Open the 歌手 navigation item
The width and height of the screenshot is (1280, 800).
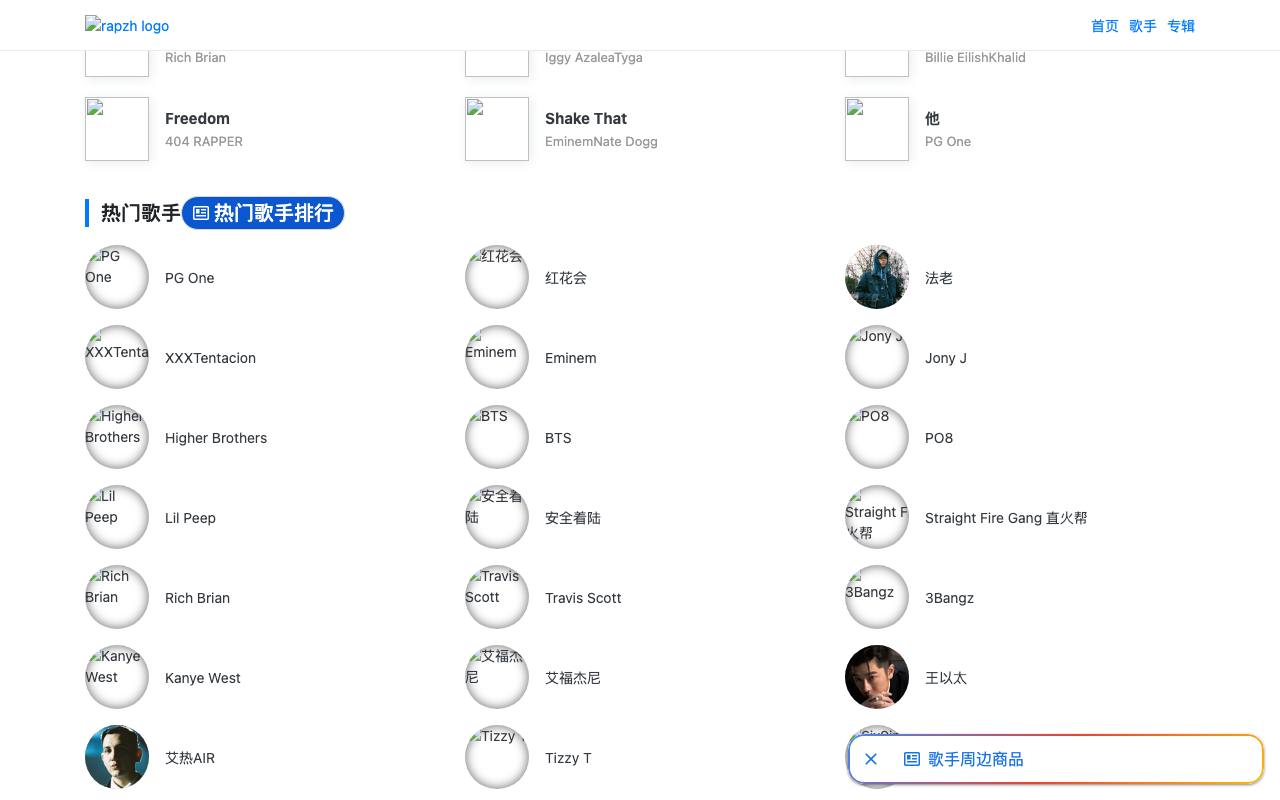1143,26
